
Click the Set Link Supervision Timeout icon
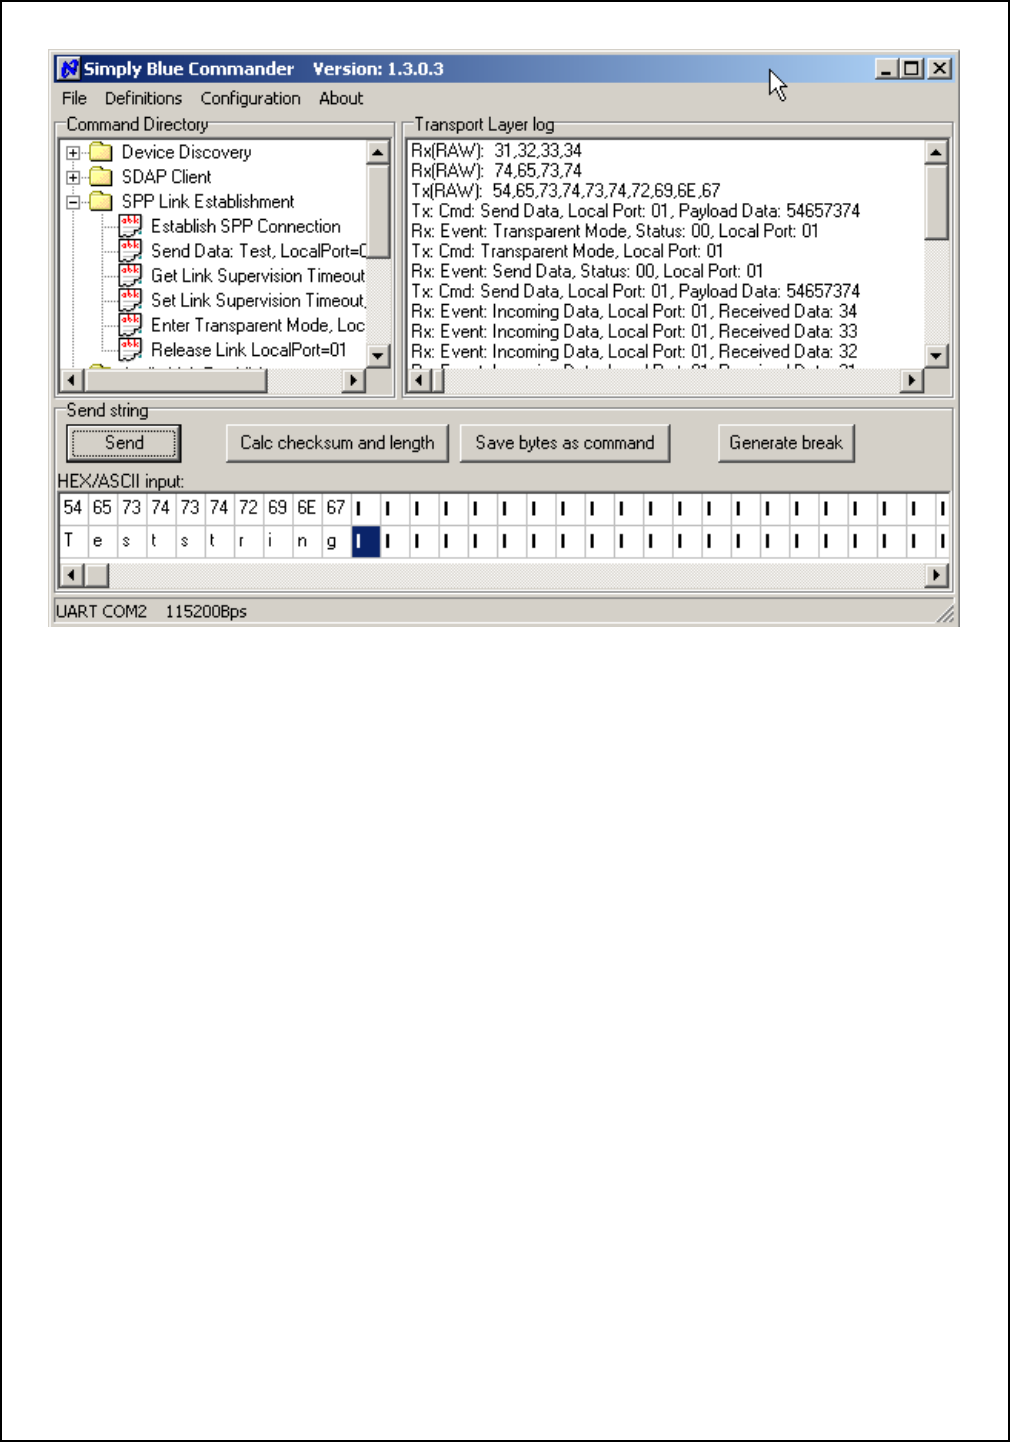point(130,300)
